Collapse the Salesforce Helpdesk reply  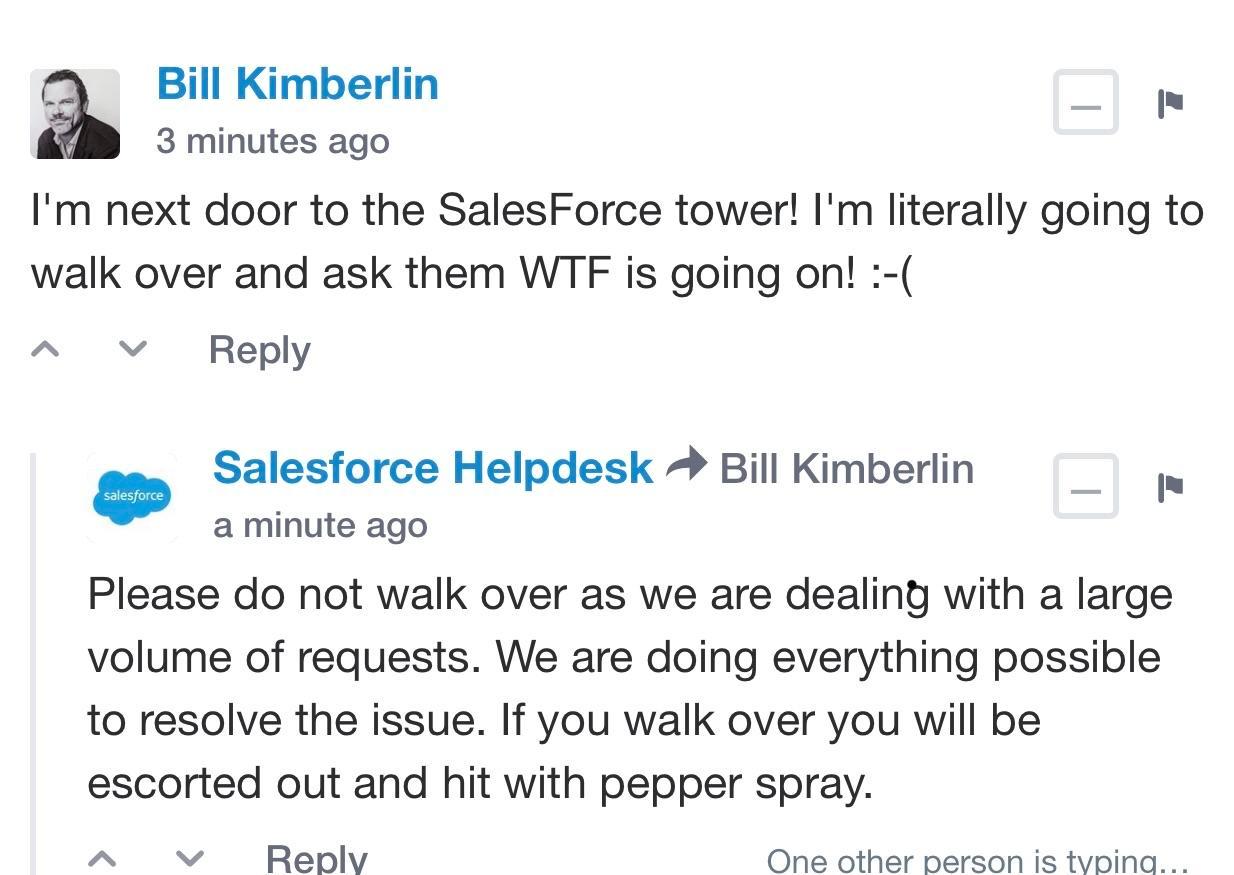point(1085,486)
